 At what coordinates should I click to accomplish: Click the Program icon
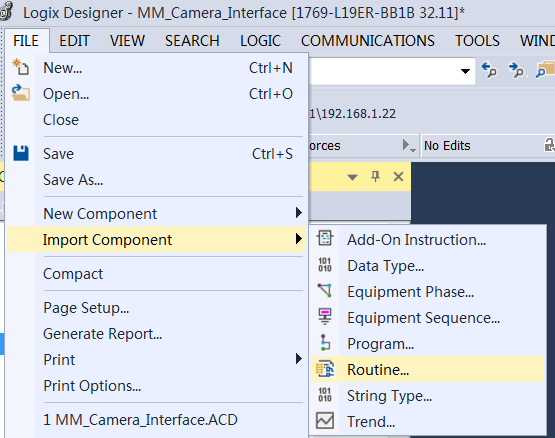[x=325, y=342]
